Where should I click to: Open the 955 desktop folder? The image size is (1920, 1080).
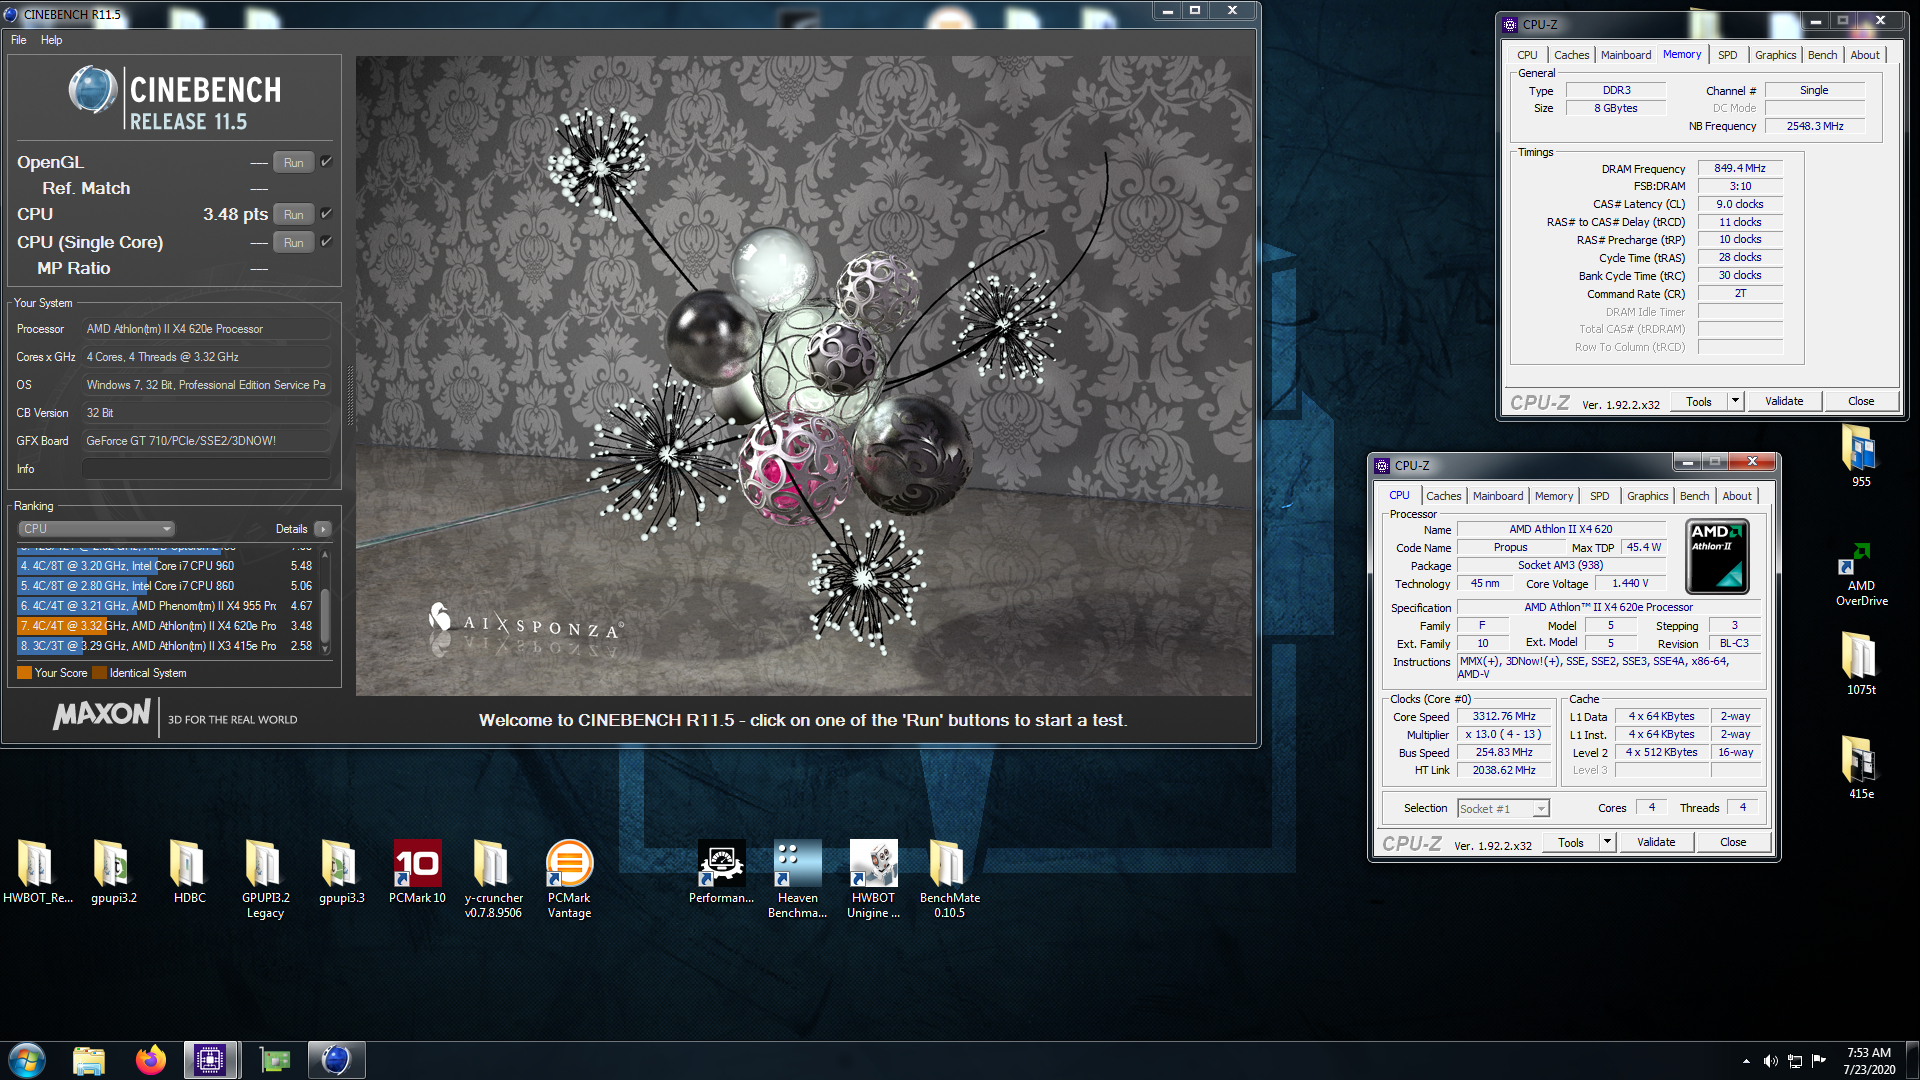point(1860,456)
